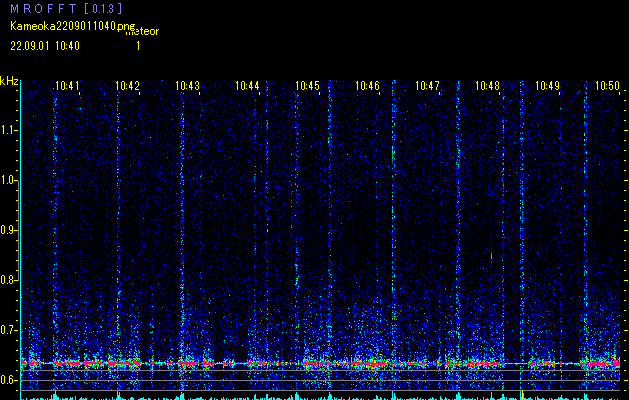
Task: Click the 0.7 kHz frequency axis label
Action: click(x=9, y=330)
